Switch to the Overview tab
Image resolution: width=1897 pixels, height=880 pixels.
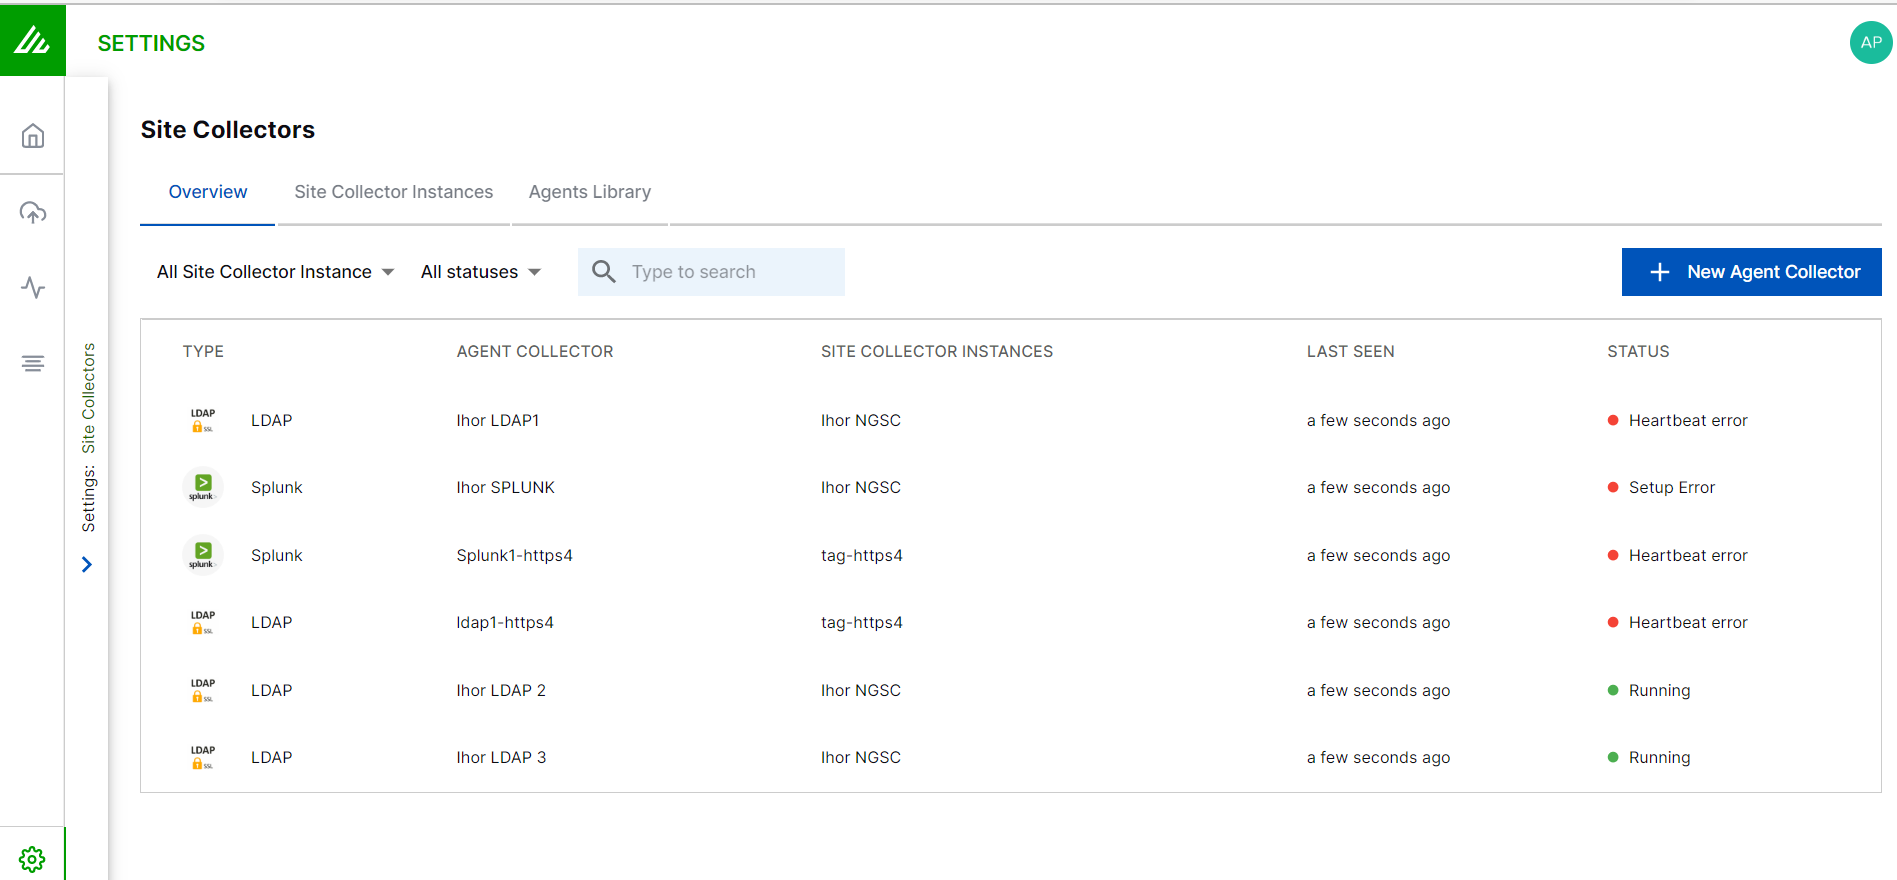pos(208,192)
